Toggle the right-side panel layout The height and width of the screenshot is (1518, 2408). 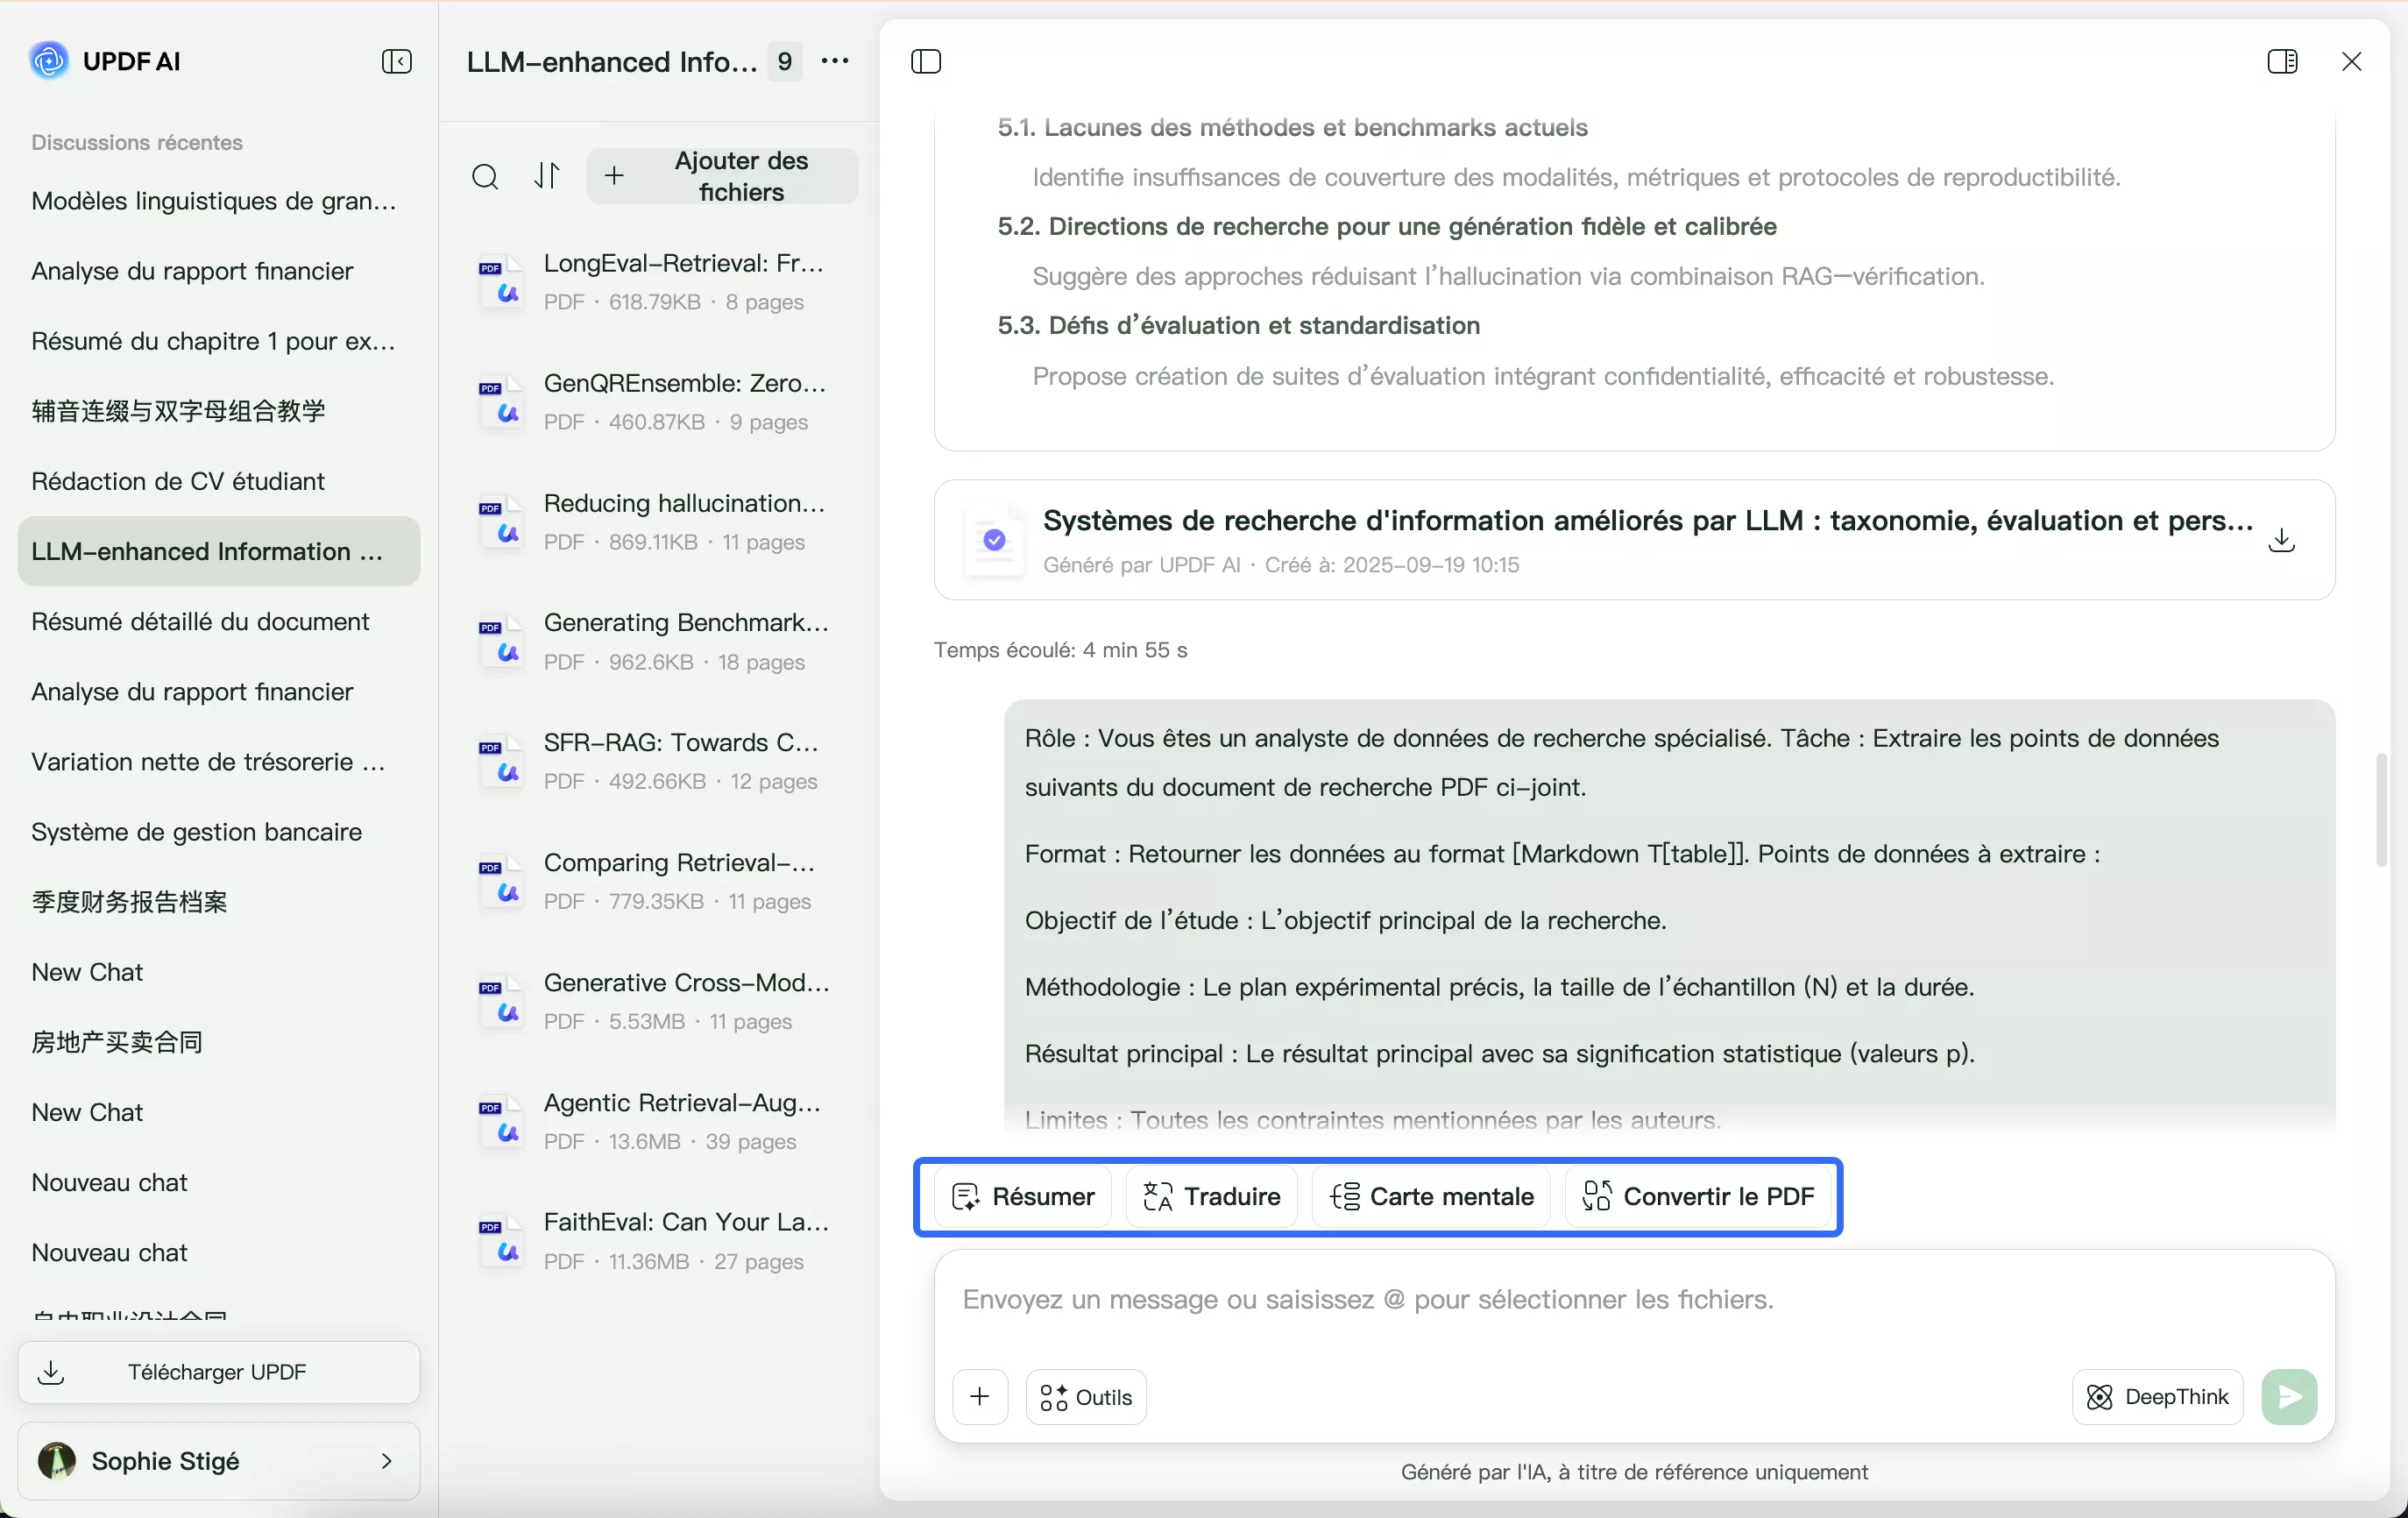[2283, 61]
